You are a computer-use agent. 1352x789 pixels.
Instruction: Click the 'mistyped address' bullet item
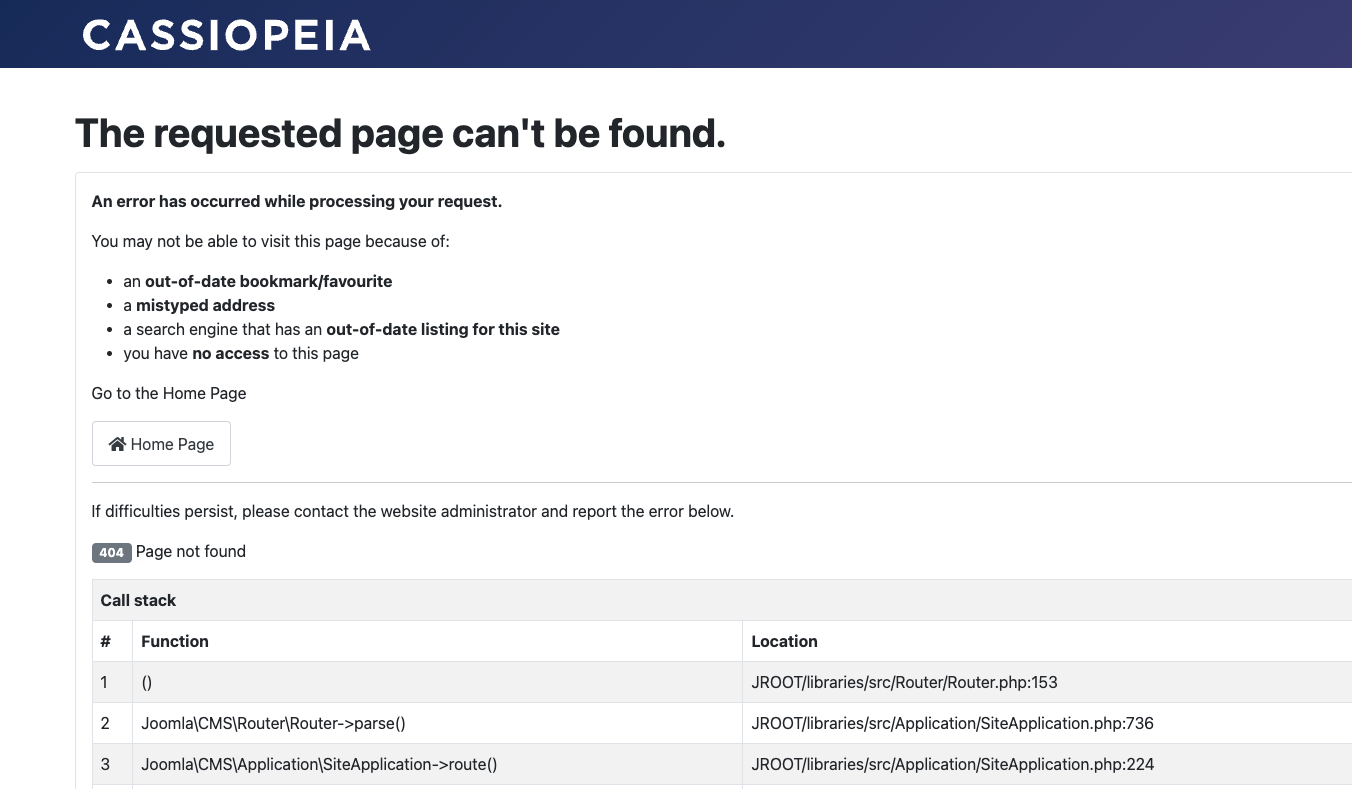pos(205,305)
